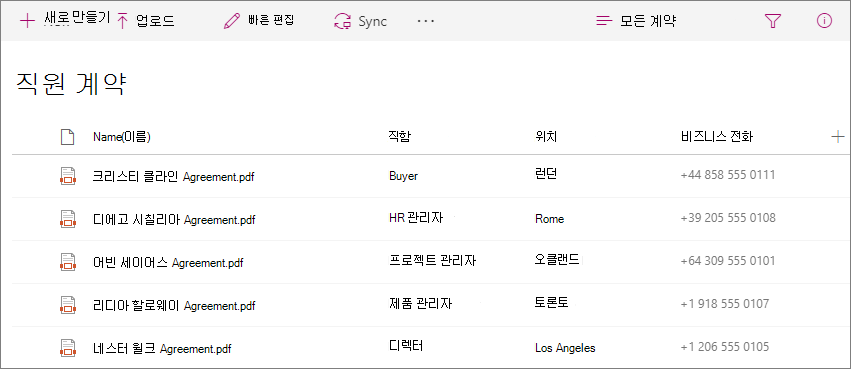The width and height of the screenshot is (851, 369).
Task: Open 리디아 할로웨이 Agreement.pdf
Action: coord(174,306)
